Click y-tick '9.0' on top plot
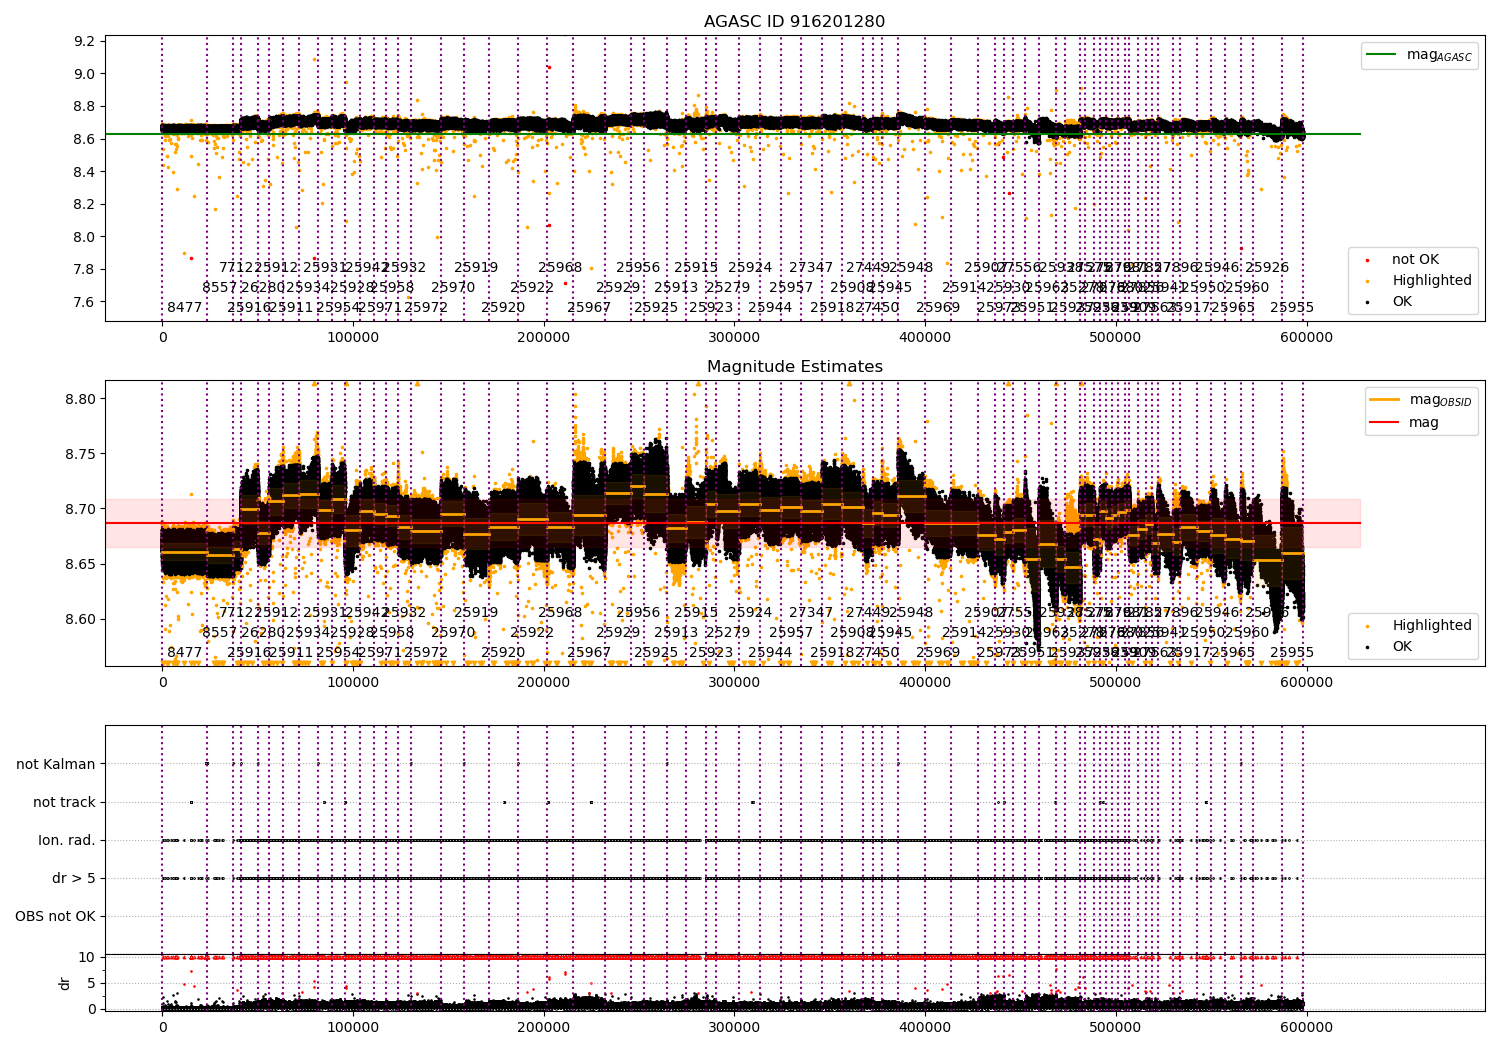The image size is (1500, 1050). (85, 74)
